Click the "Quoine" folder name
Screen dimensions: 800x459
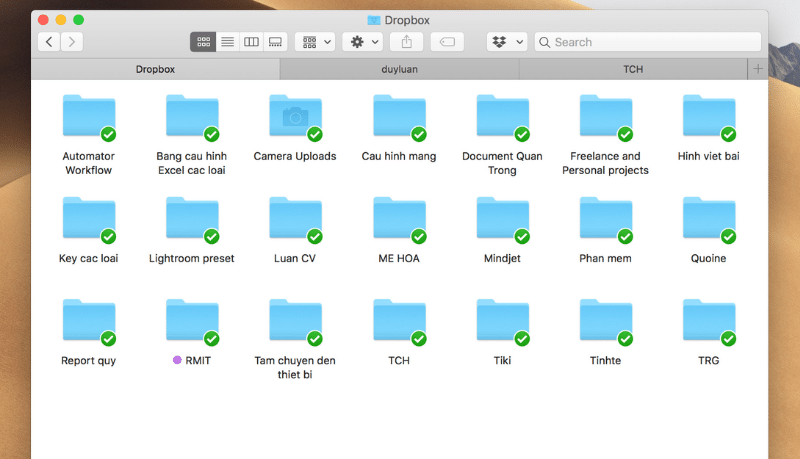709,259
